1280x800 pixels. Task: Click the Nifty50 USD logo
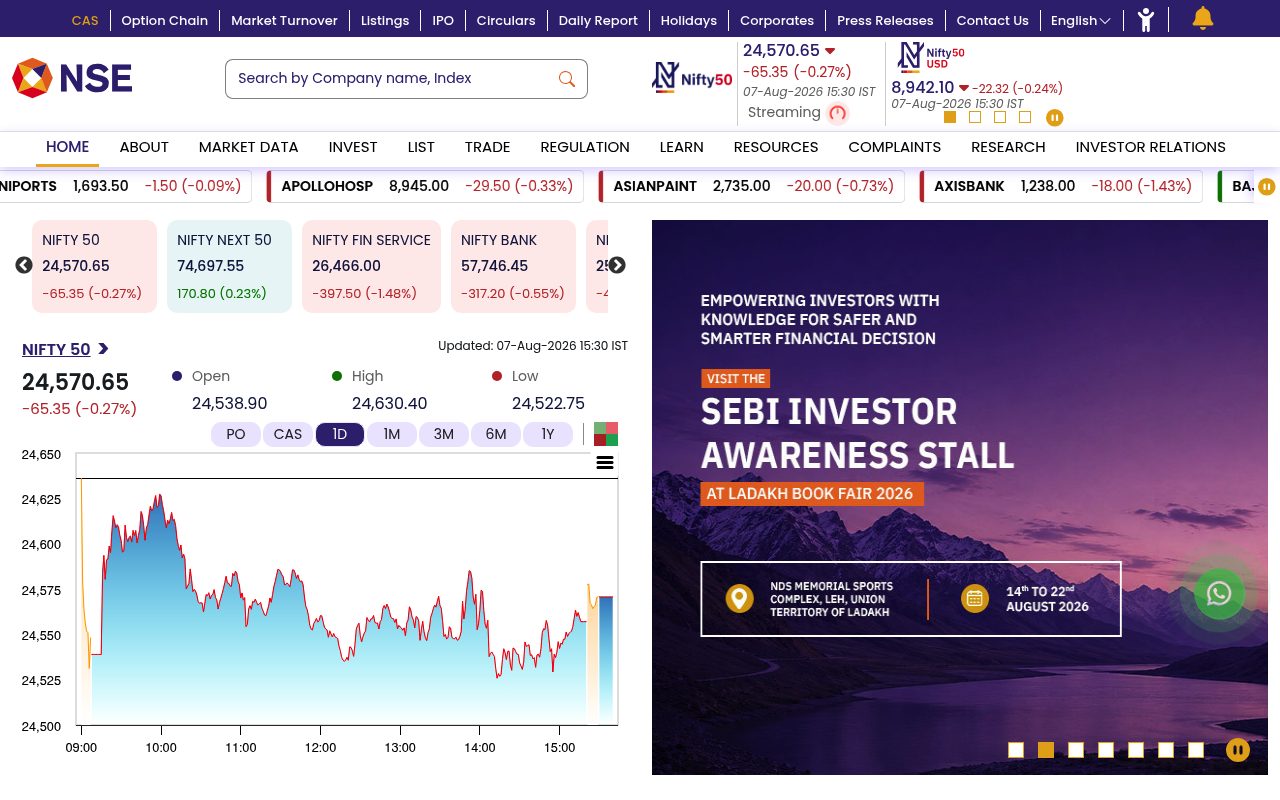[931, 56]
